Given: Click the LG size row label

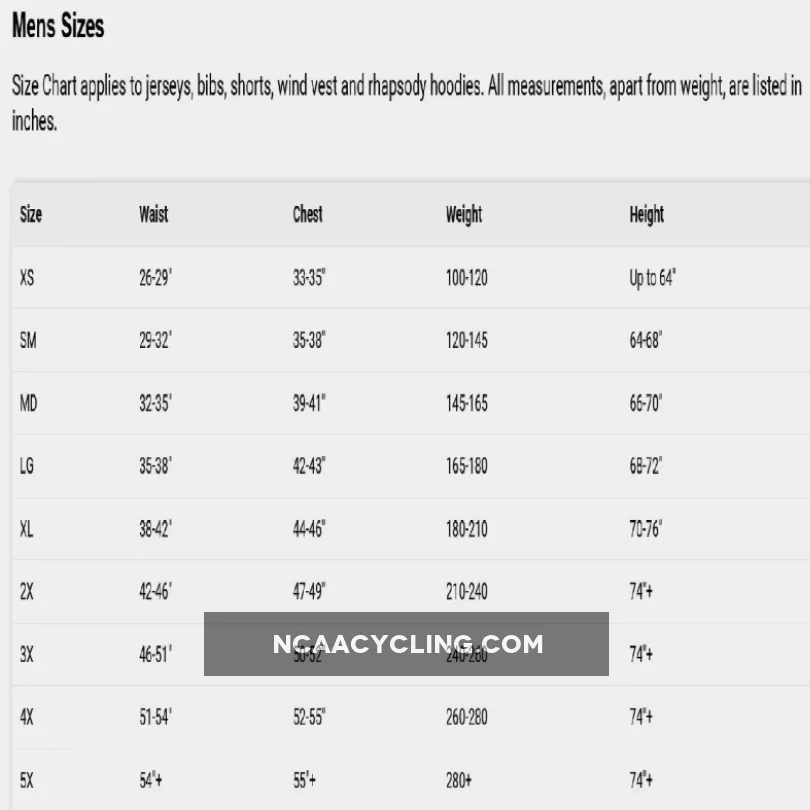Looking at the screenshot, I should pos(27,466).
